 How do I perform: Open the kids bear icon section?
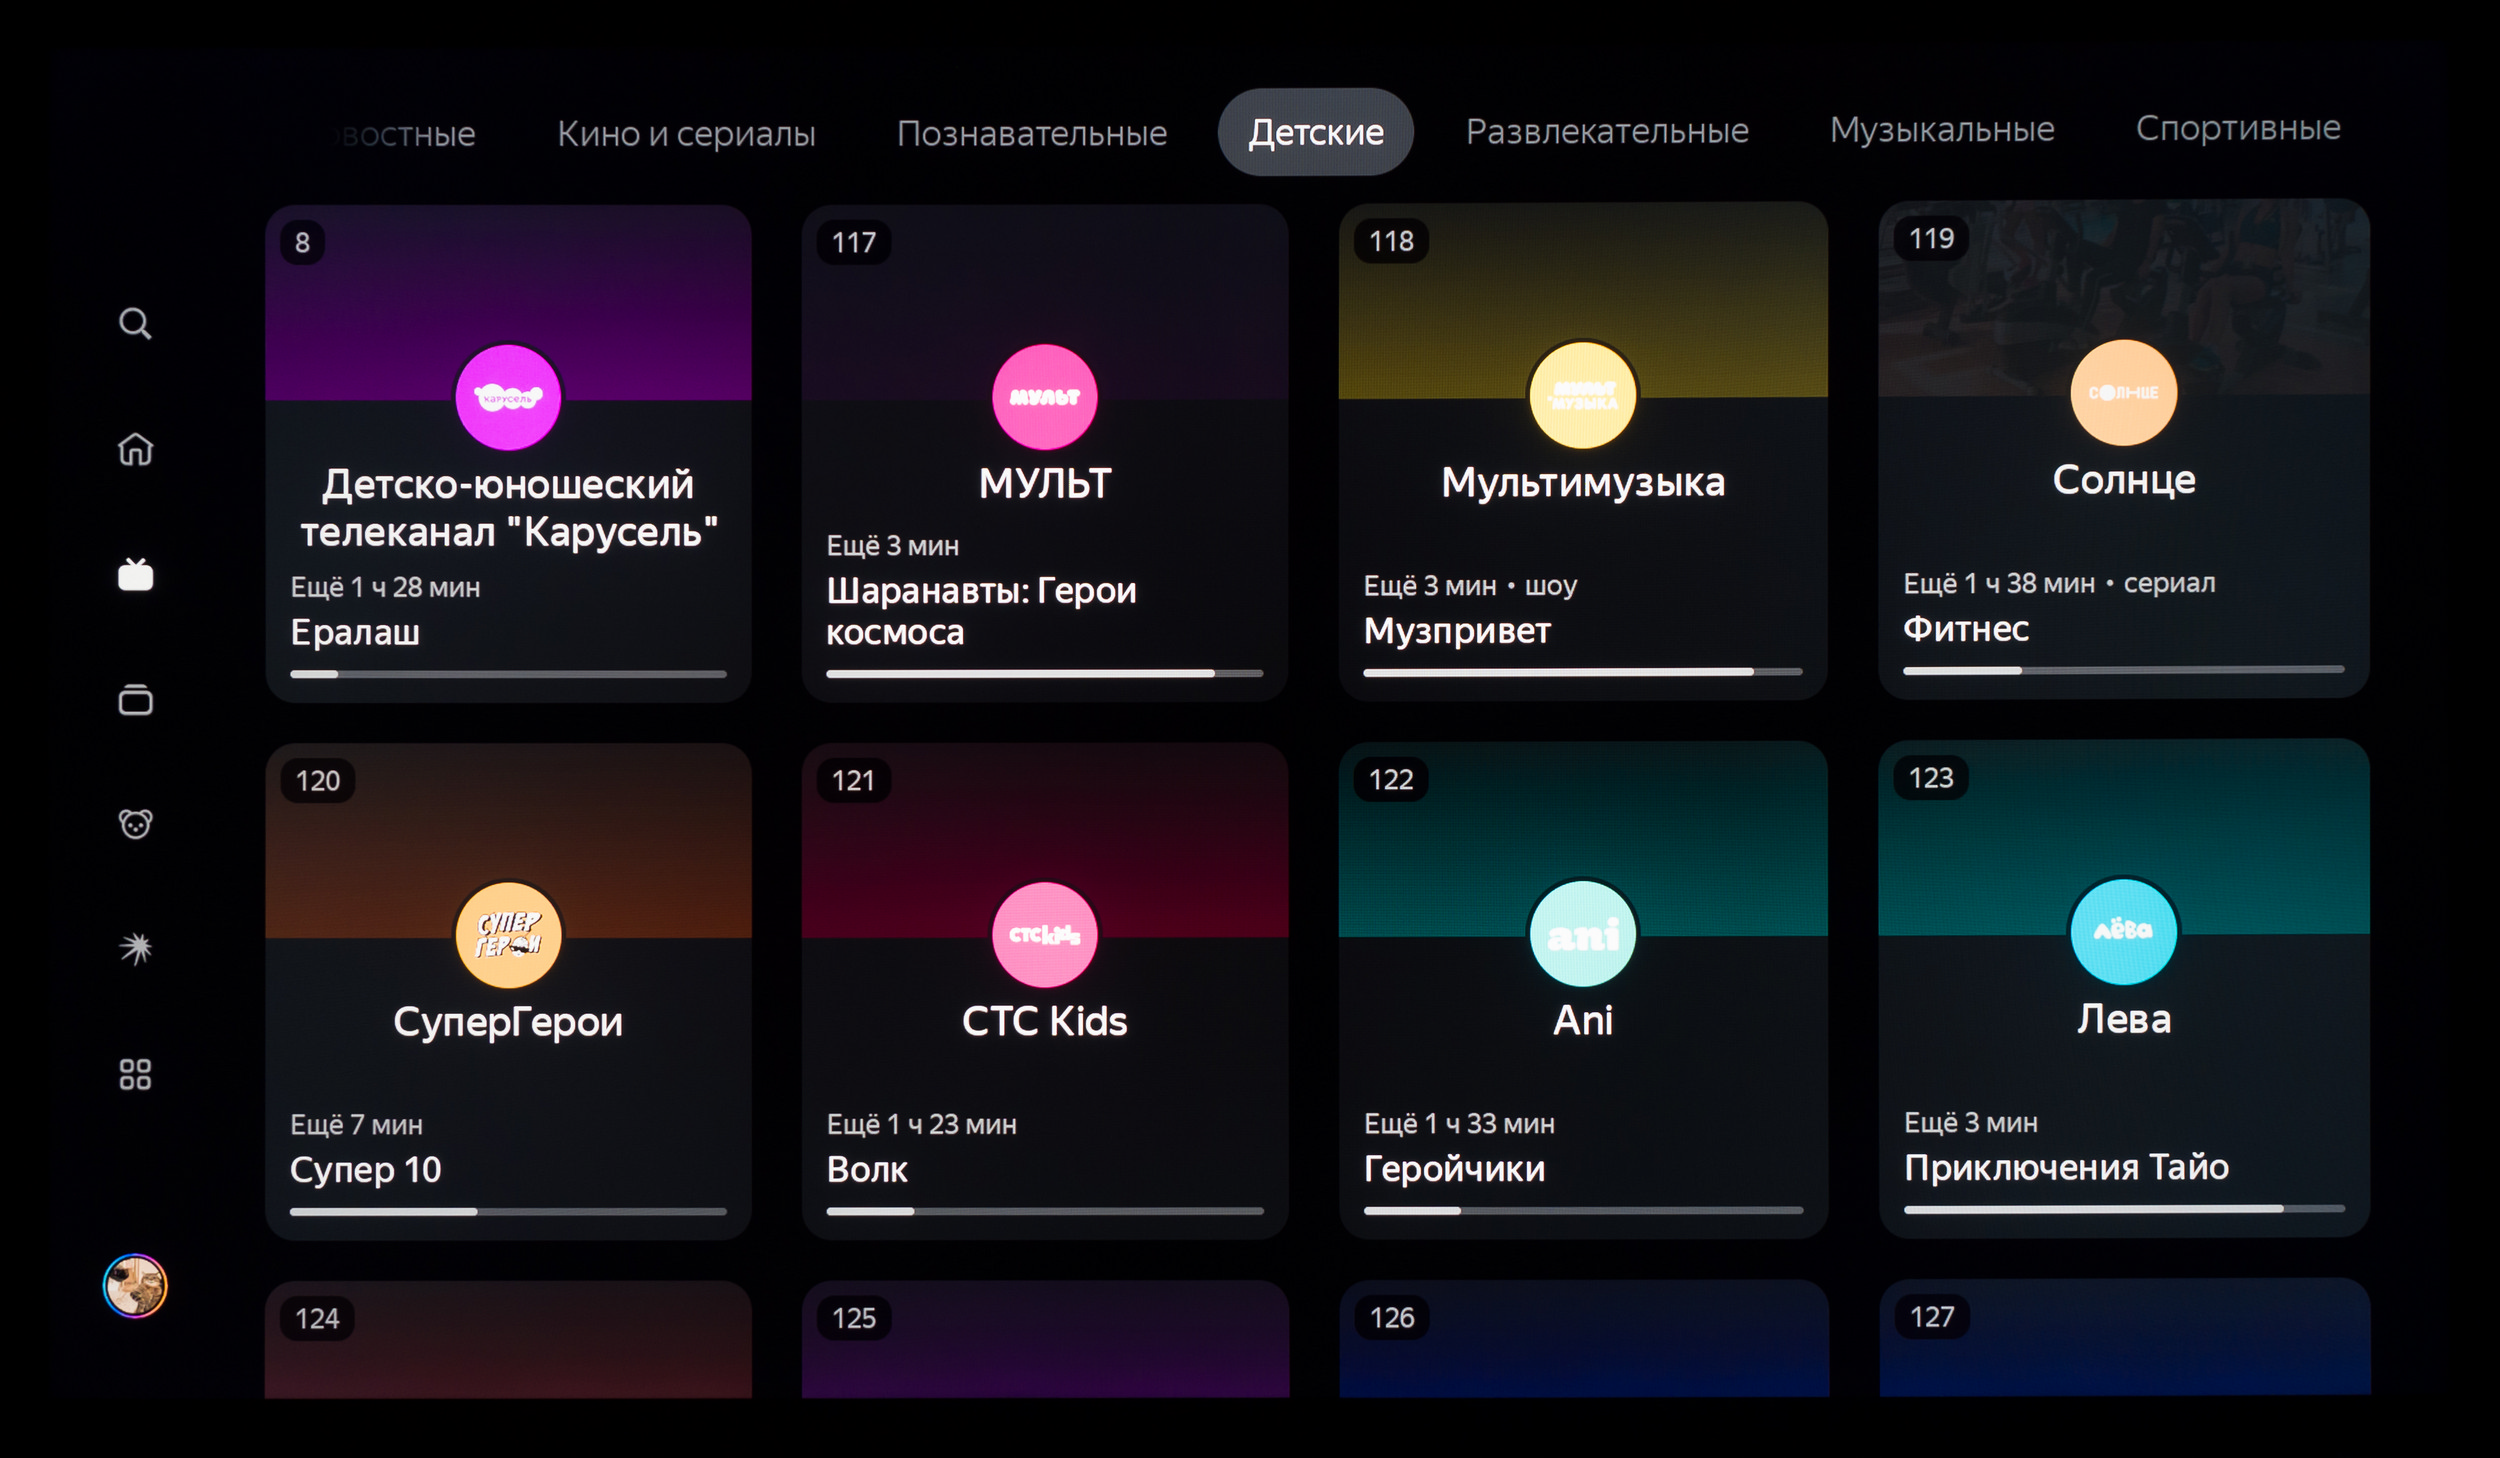tap(135, 824)
